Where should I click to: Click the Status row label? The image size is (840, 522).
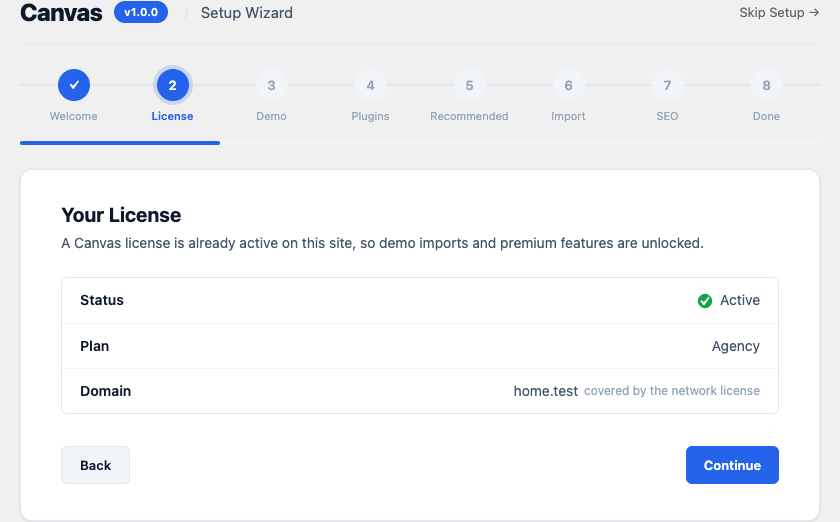(102, 300)
